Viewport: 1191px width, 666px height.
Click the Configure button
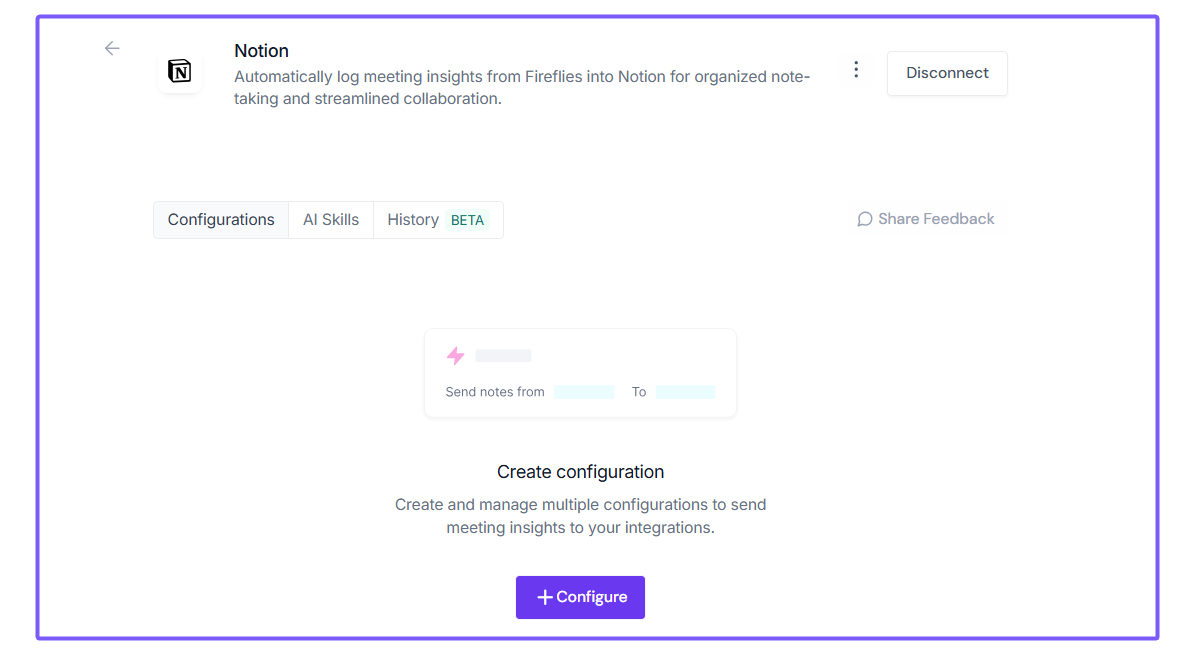click(580, 598)
